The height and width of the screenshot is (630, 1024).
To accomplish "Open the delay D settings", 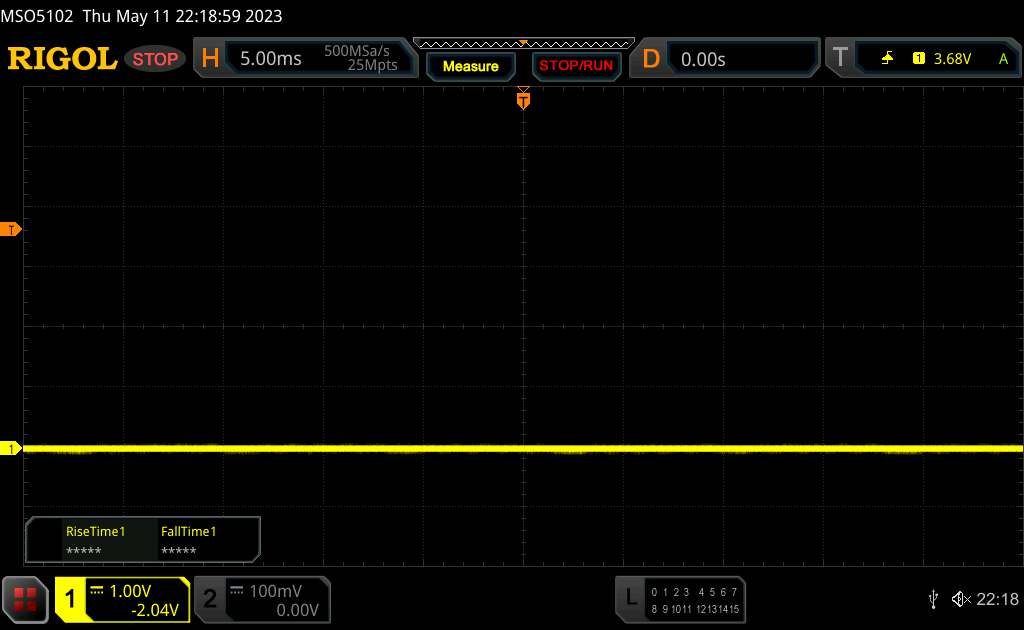I will pyautogui.click(x=650, y=59).
